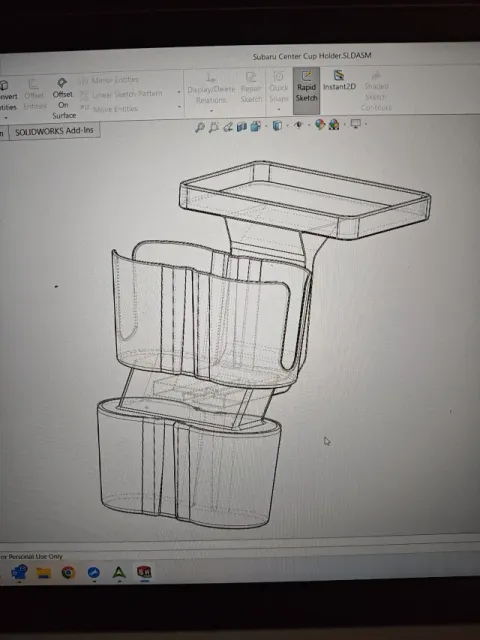The width and height of the screenshot is (480, 640).
Task: Switch to the SOLIDWORKS Add-Ins tab
Action: (54, 131)
